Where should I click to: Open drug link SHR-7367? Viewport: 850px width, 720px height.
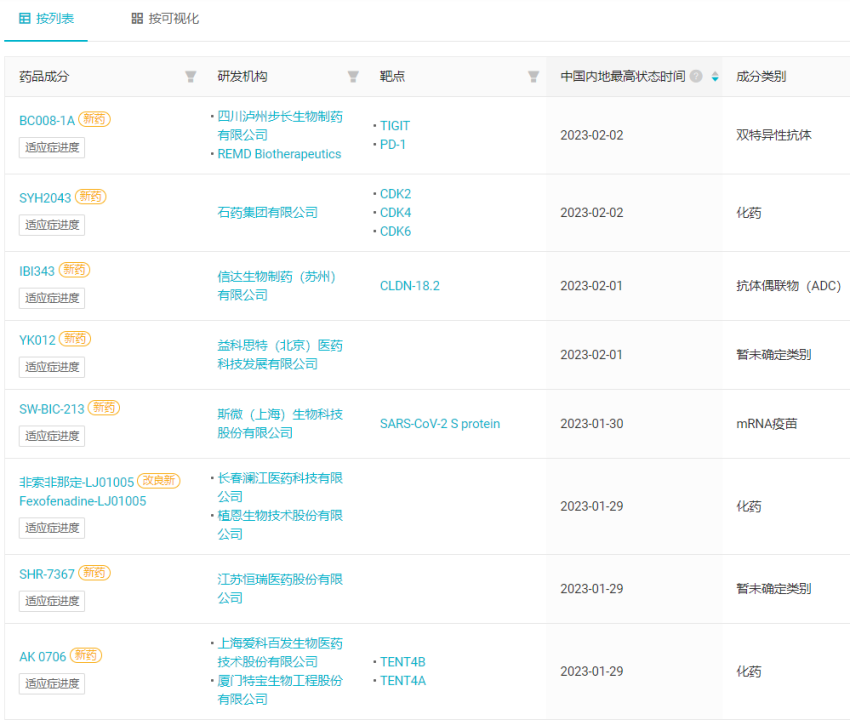46,574
